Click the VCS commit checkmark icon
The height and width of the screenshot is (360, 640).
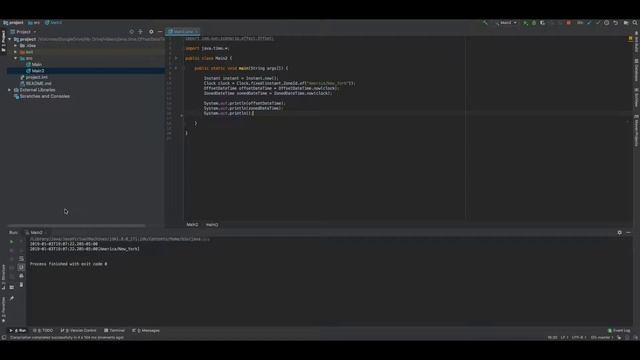[x=598, y=23]
